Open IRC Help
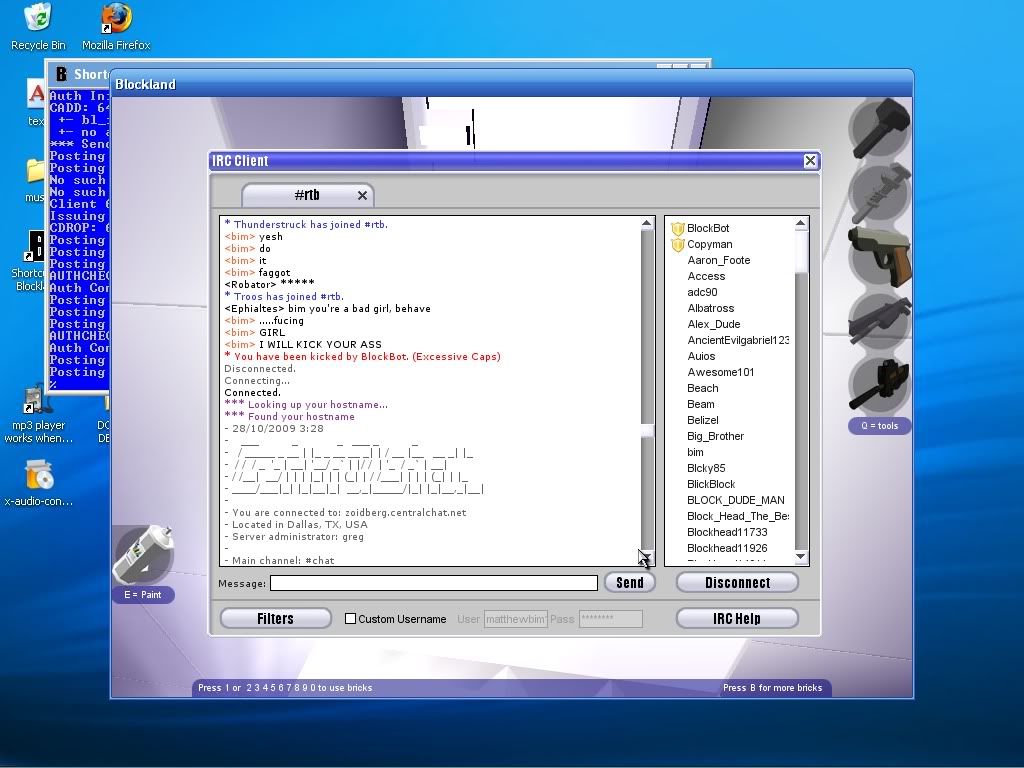This screenshot has height=768, width=1024. coord(737,618)
